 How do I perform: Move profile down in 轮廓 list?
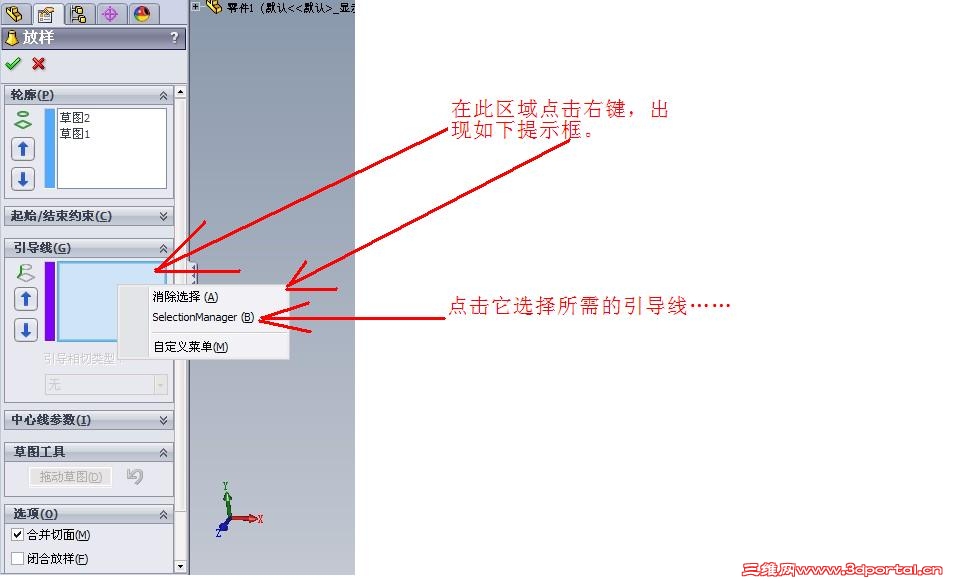(23, 179)
